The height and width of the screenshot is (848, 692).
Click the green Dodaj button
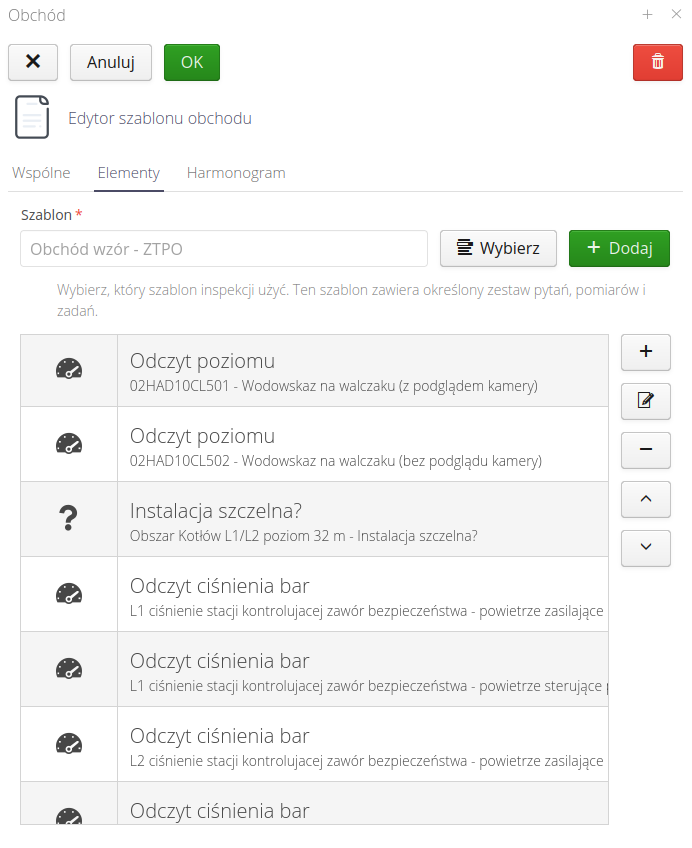pos(619,248)
